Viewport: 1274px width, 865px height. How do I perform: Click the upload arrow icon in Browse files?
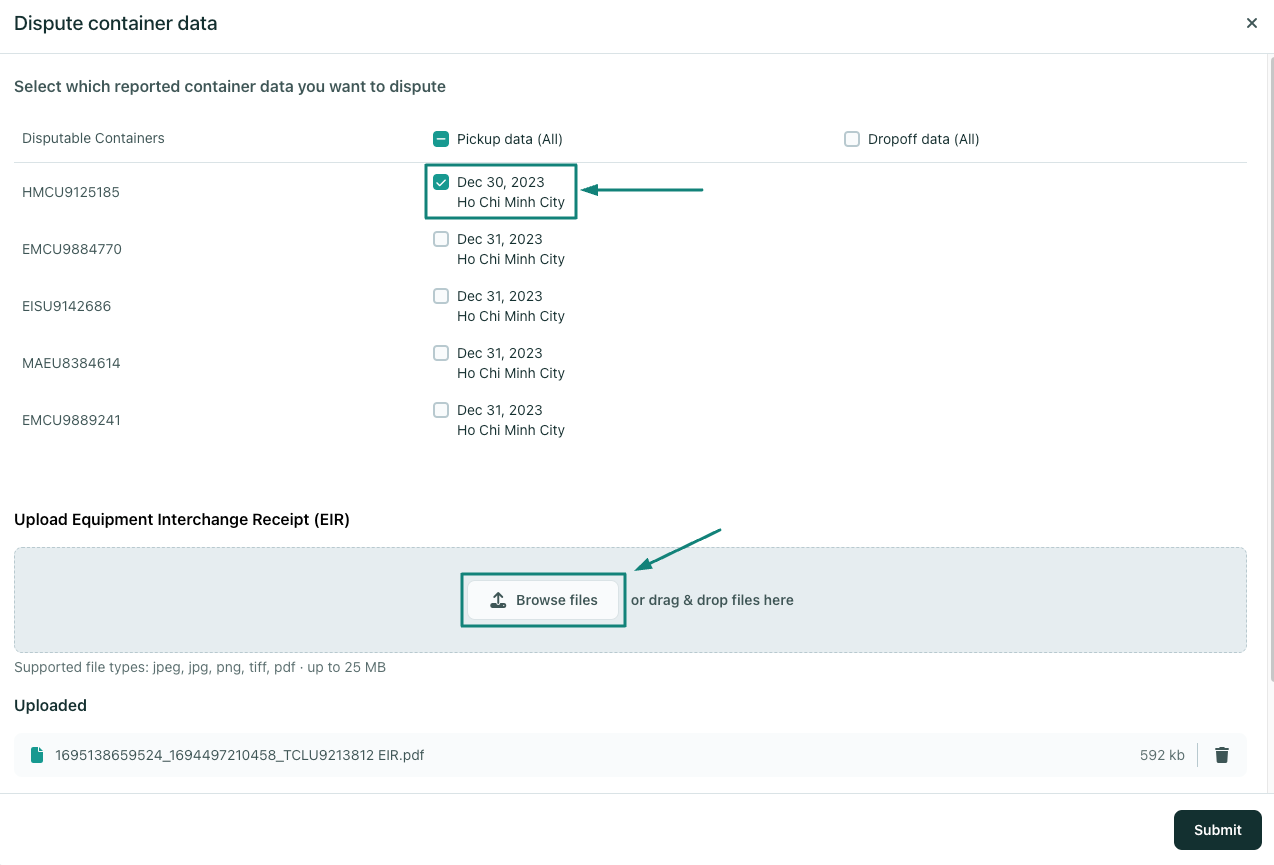[498, 600]
